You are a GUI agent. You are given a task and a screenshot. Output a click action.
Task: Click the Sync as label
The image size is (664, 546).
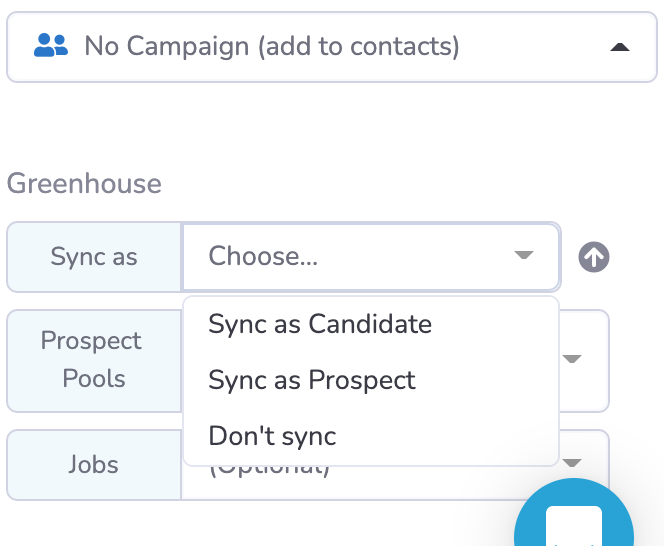click(94, 257)
